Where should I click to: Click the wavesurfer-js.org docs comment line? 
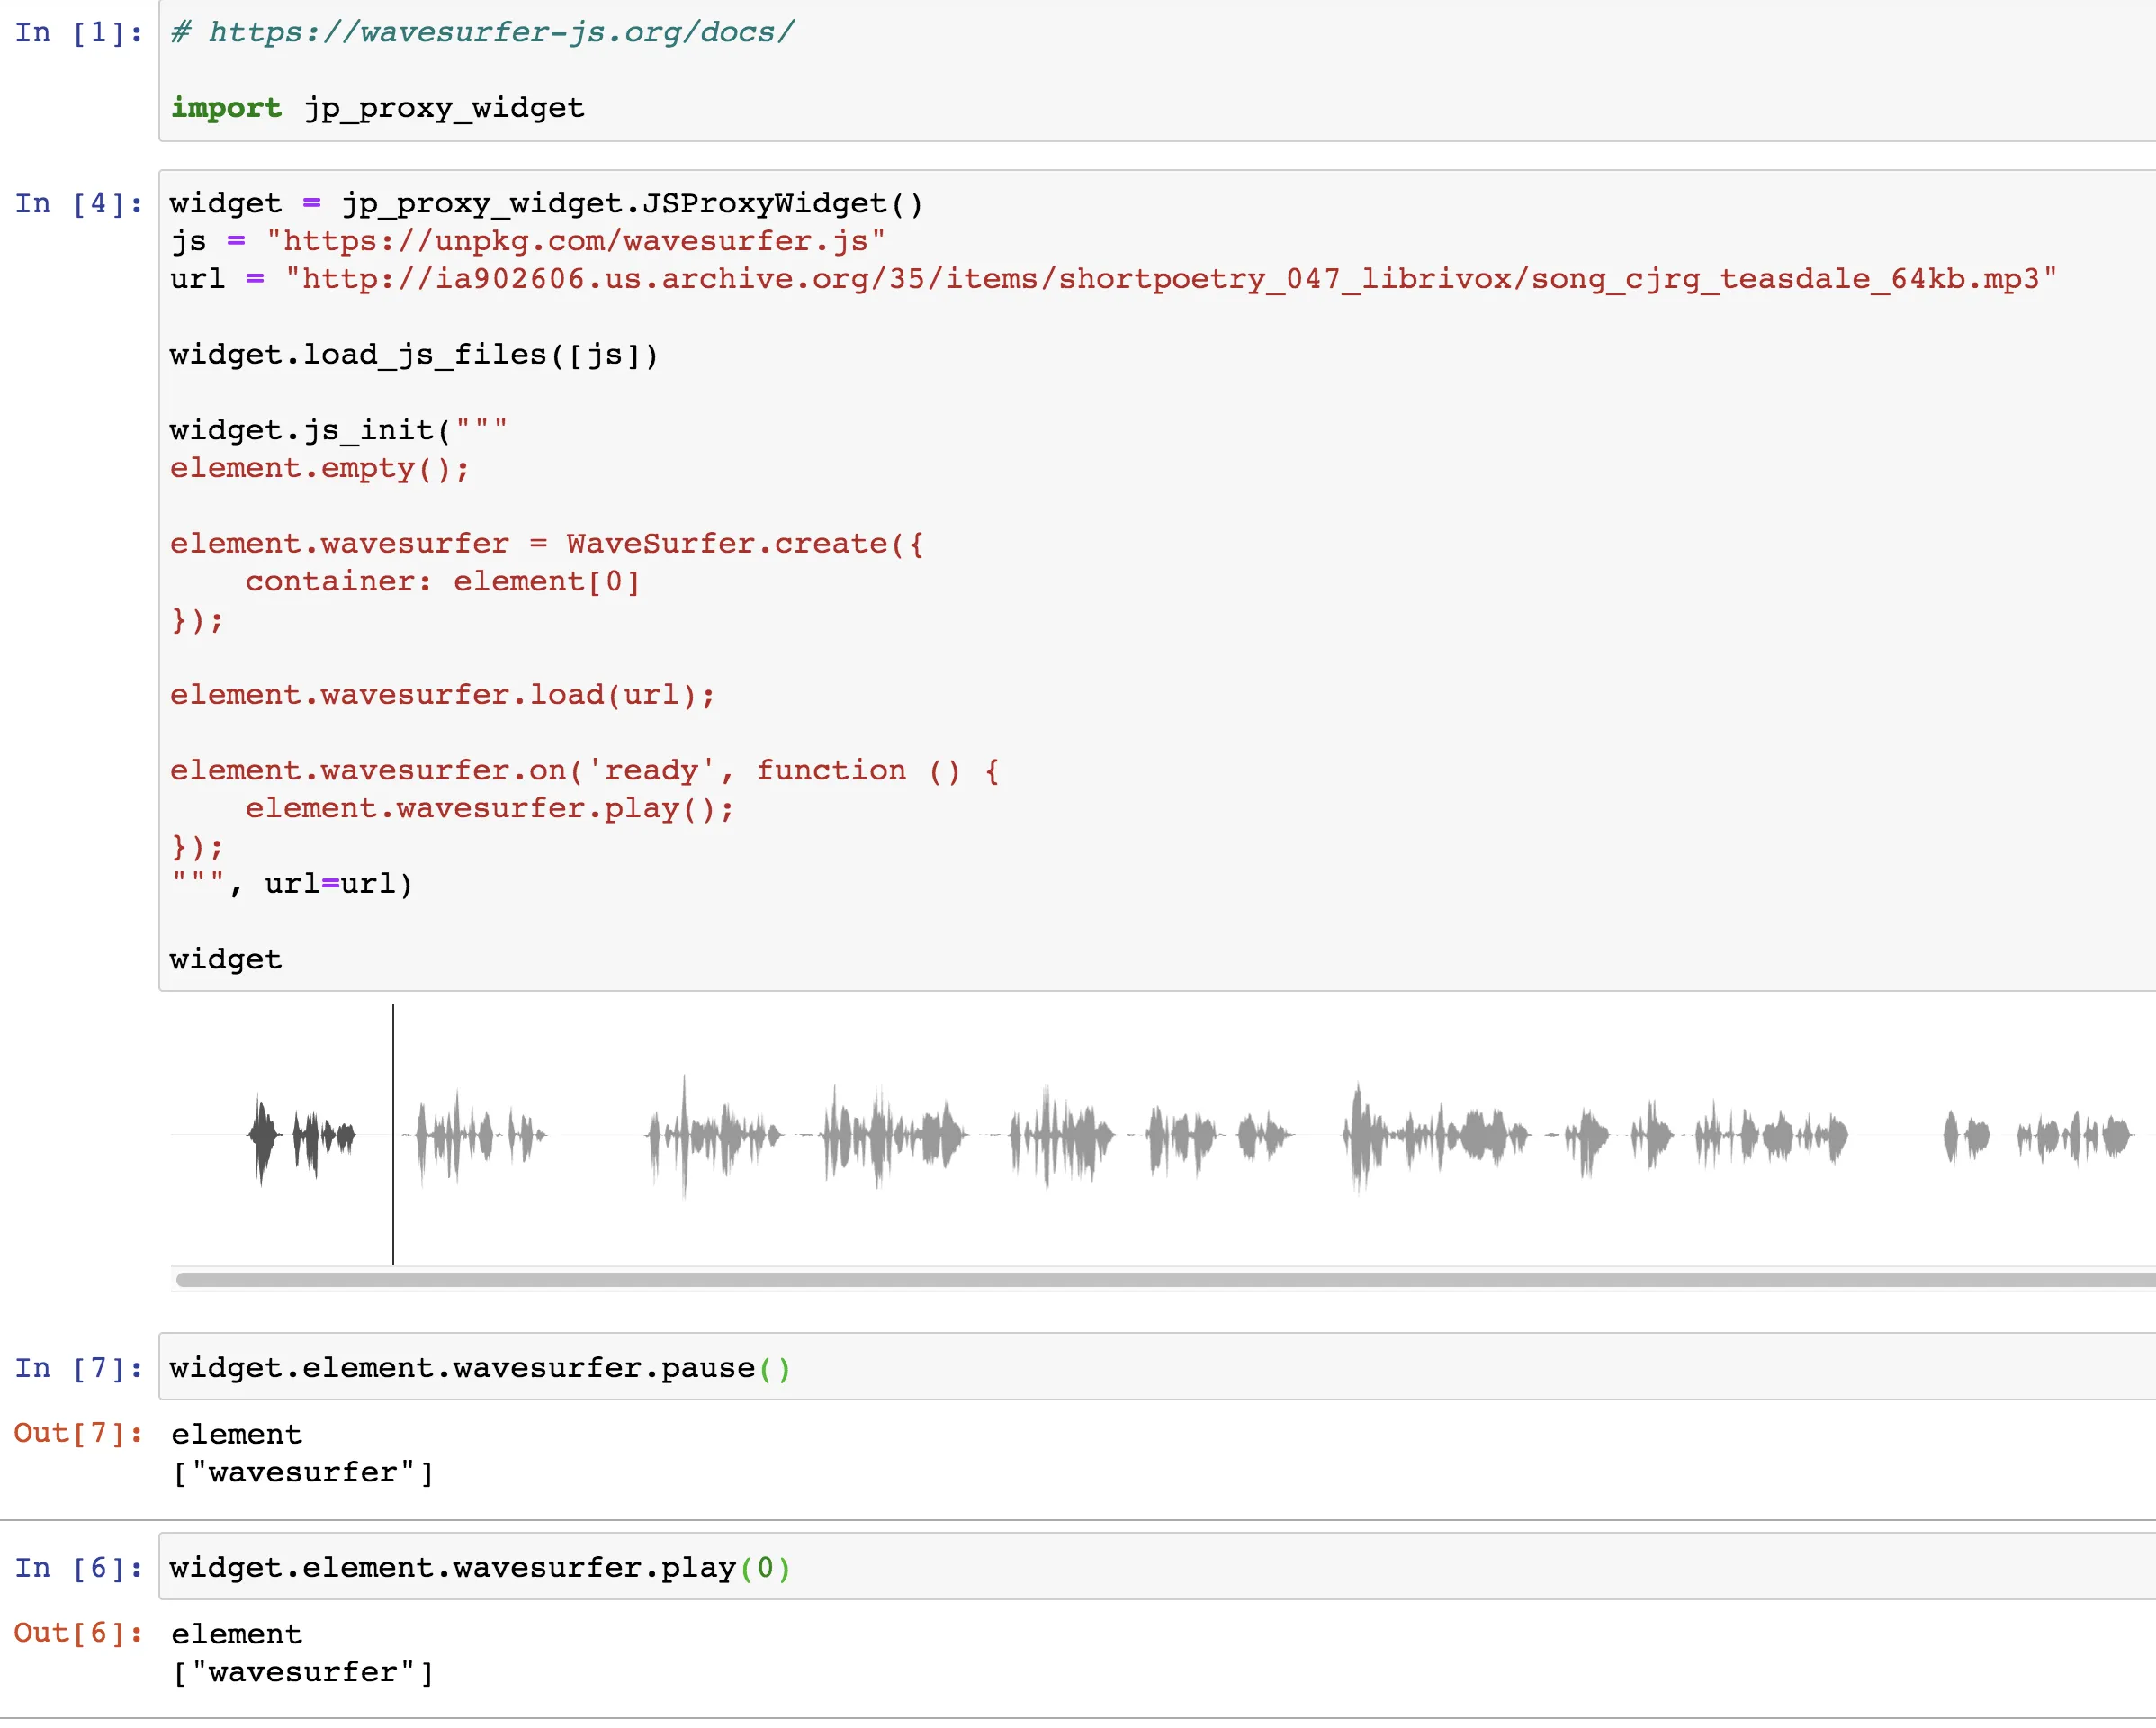coord(482,32)
